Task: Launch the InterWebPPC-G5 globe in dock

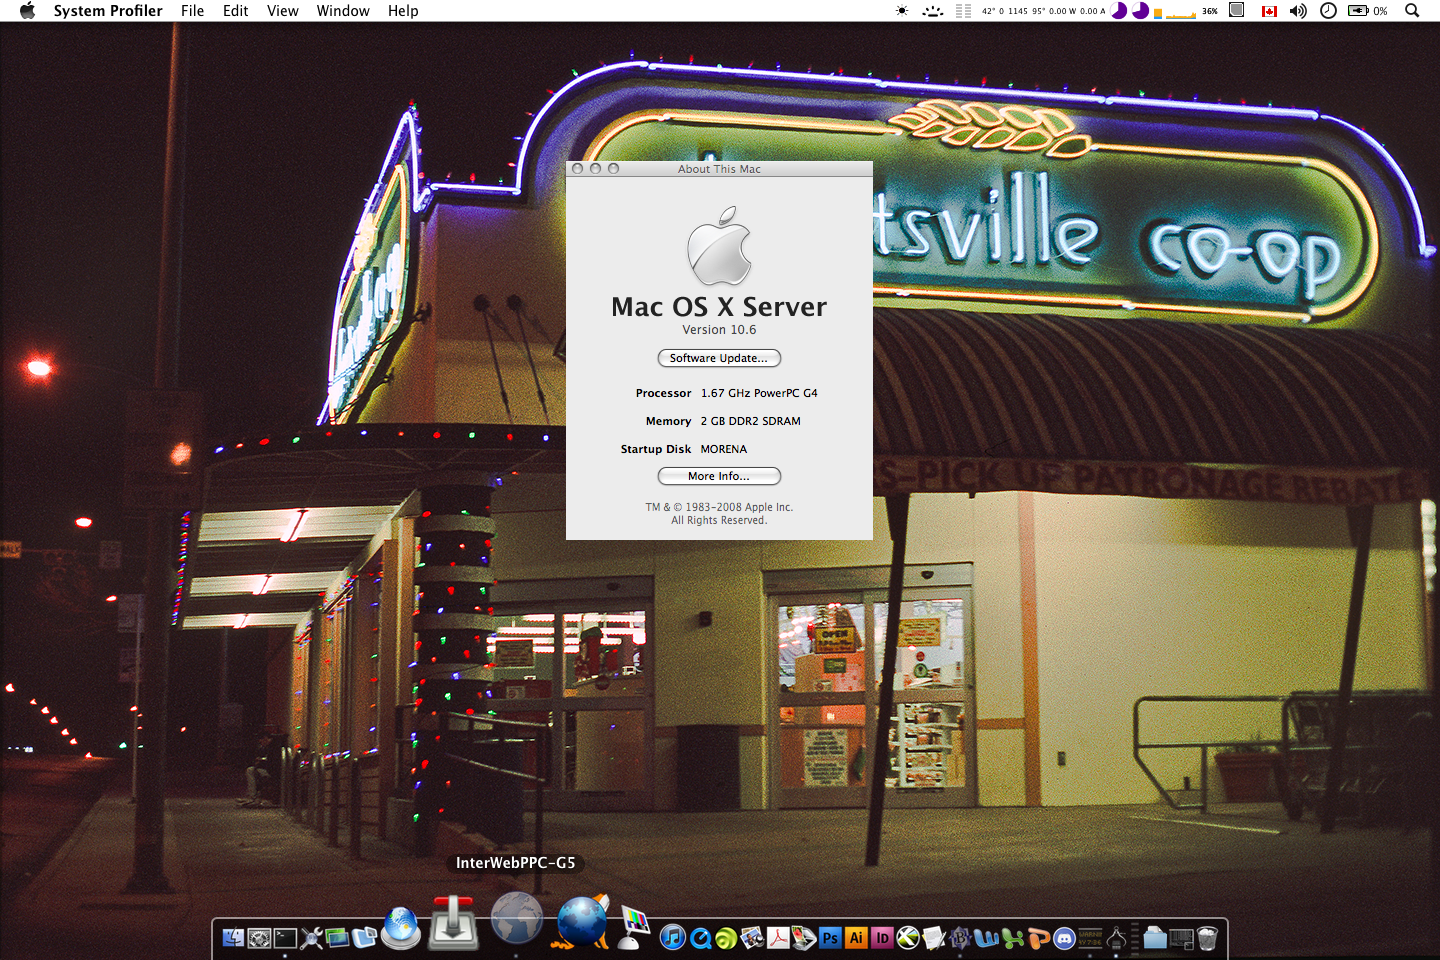Action: (517, 918)
